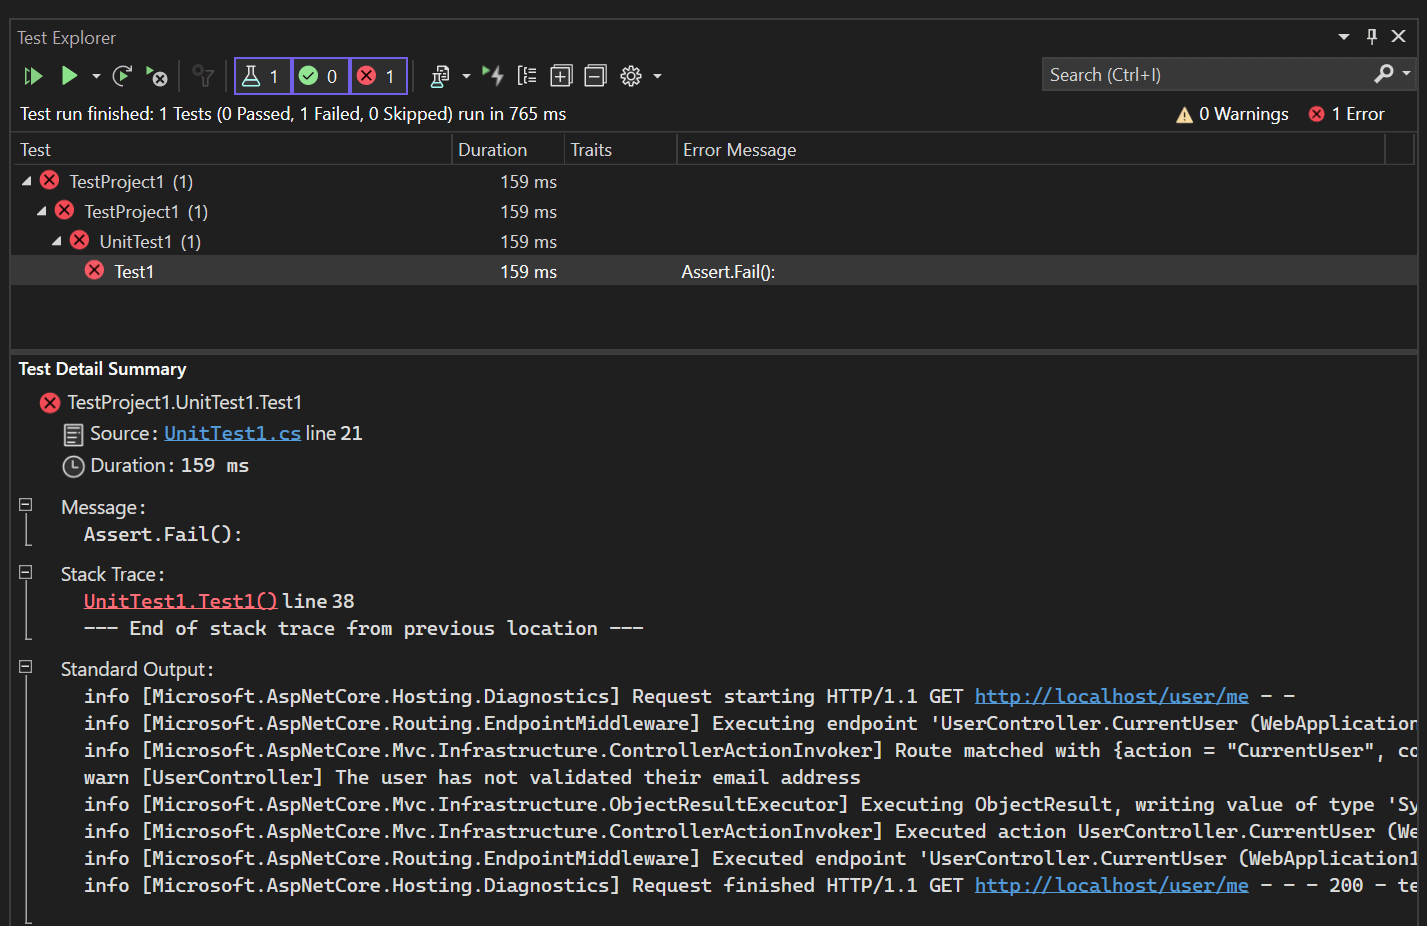Toggle the failed tests filter showing 1
This screenshot has width=1427, height=926.
[378, 76]
